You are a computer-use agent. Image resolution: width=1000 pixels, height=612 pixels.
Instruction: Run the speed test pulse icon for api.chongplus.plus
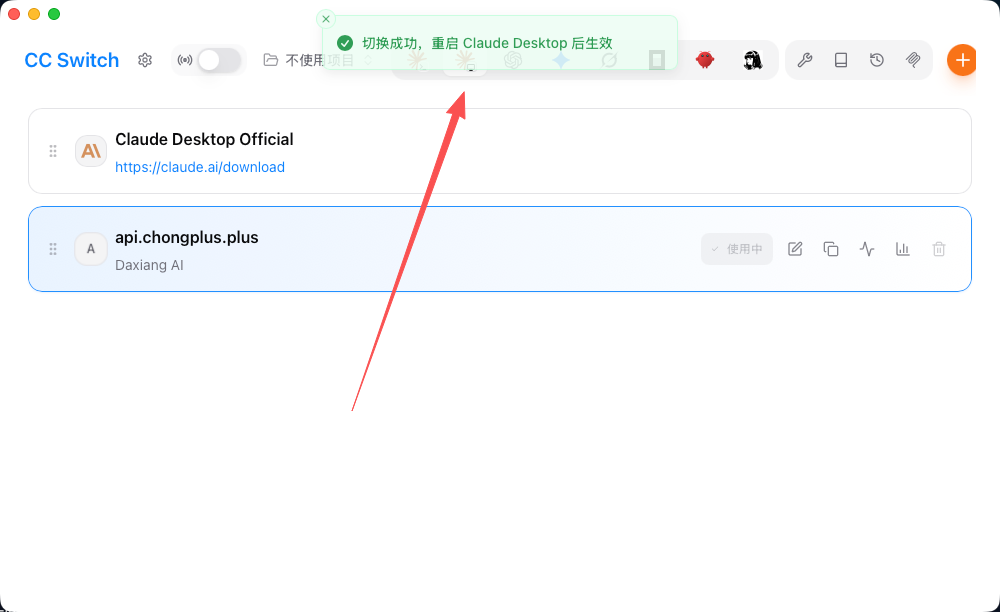pyautogui.click(x=867, y=249)
